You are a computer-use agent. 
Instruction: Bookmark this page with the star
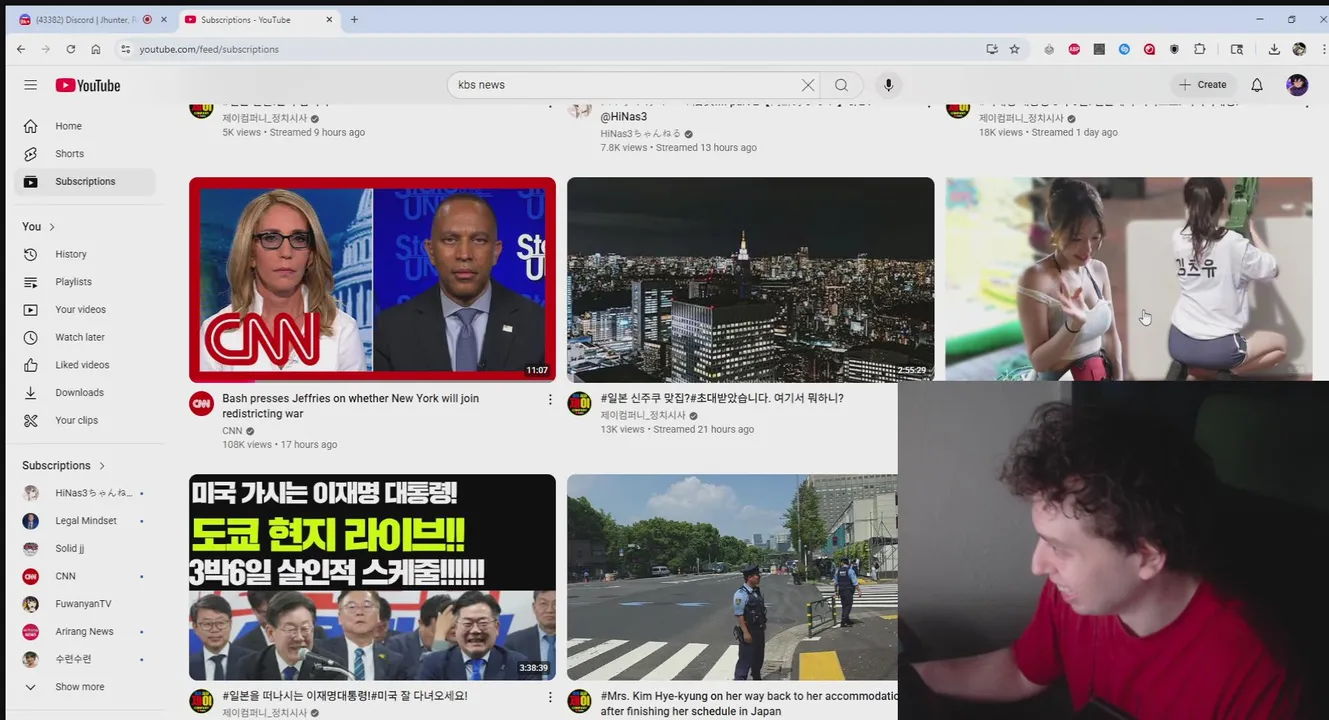click(x=1015, y=49)
